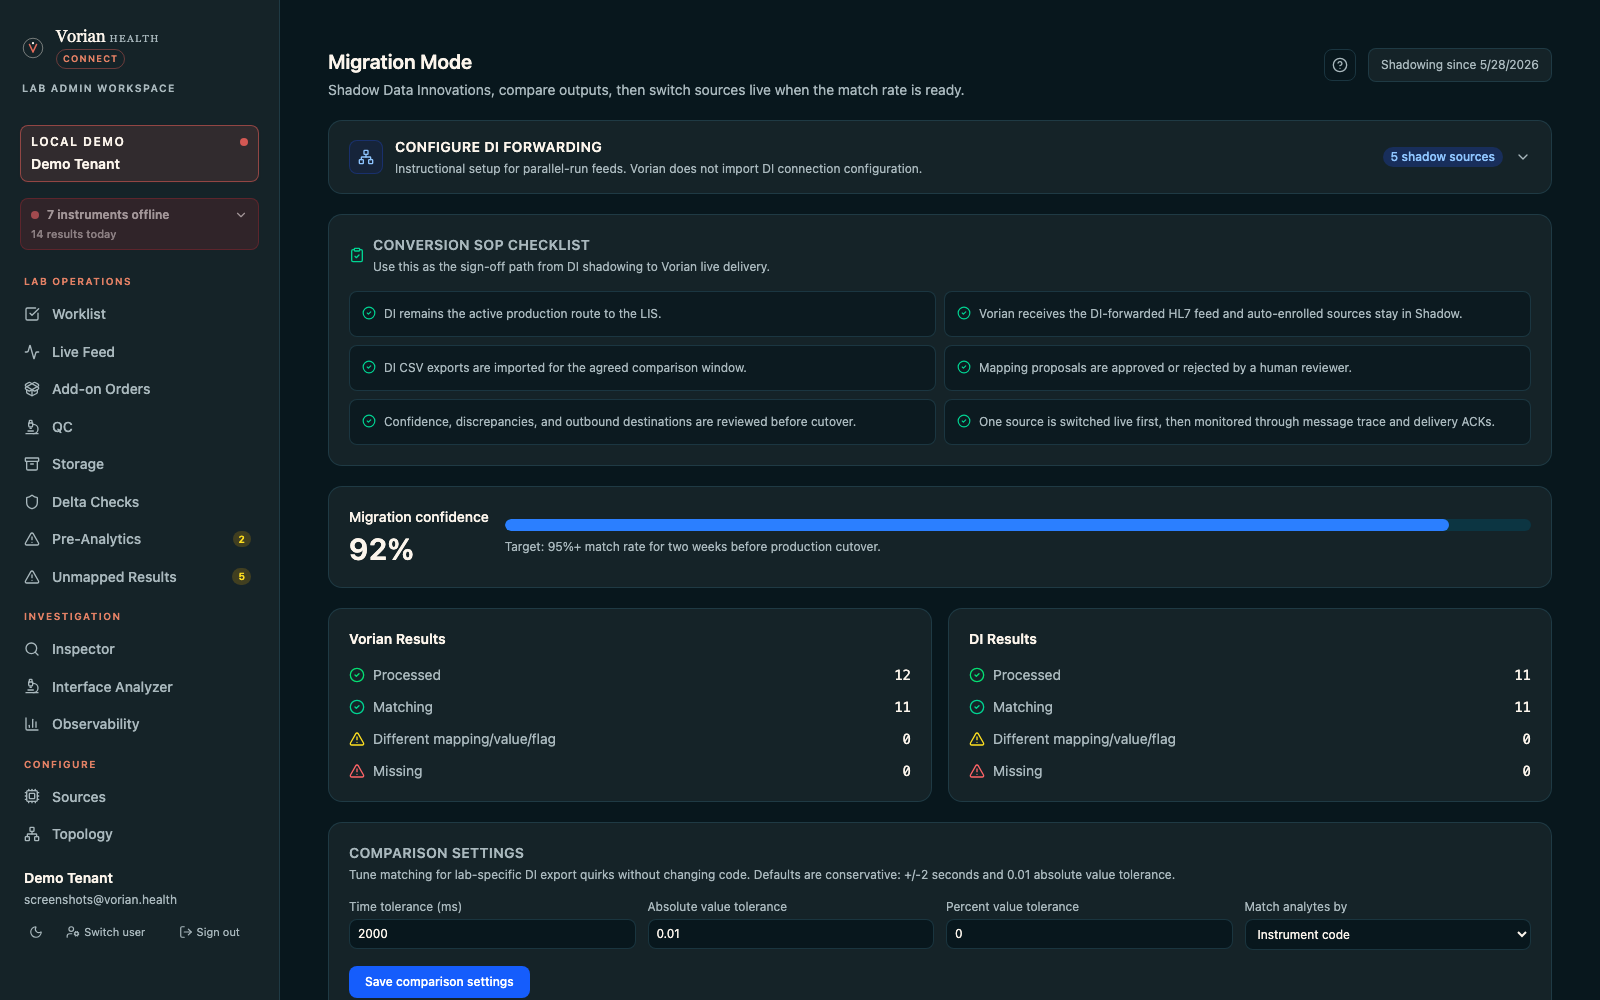Toggle checklist item Confidence, discrepancies reviewed before cutover
The height and width of the screenshot is (1000, 1600).
(642, 422)
